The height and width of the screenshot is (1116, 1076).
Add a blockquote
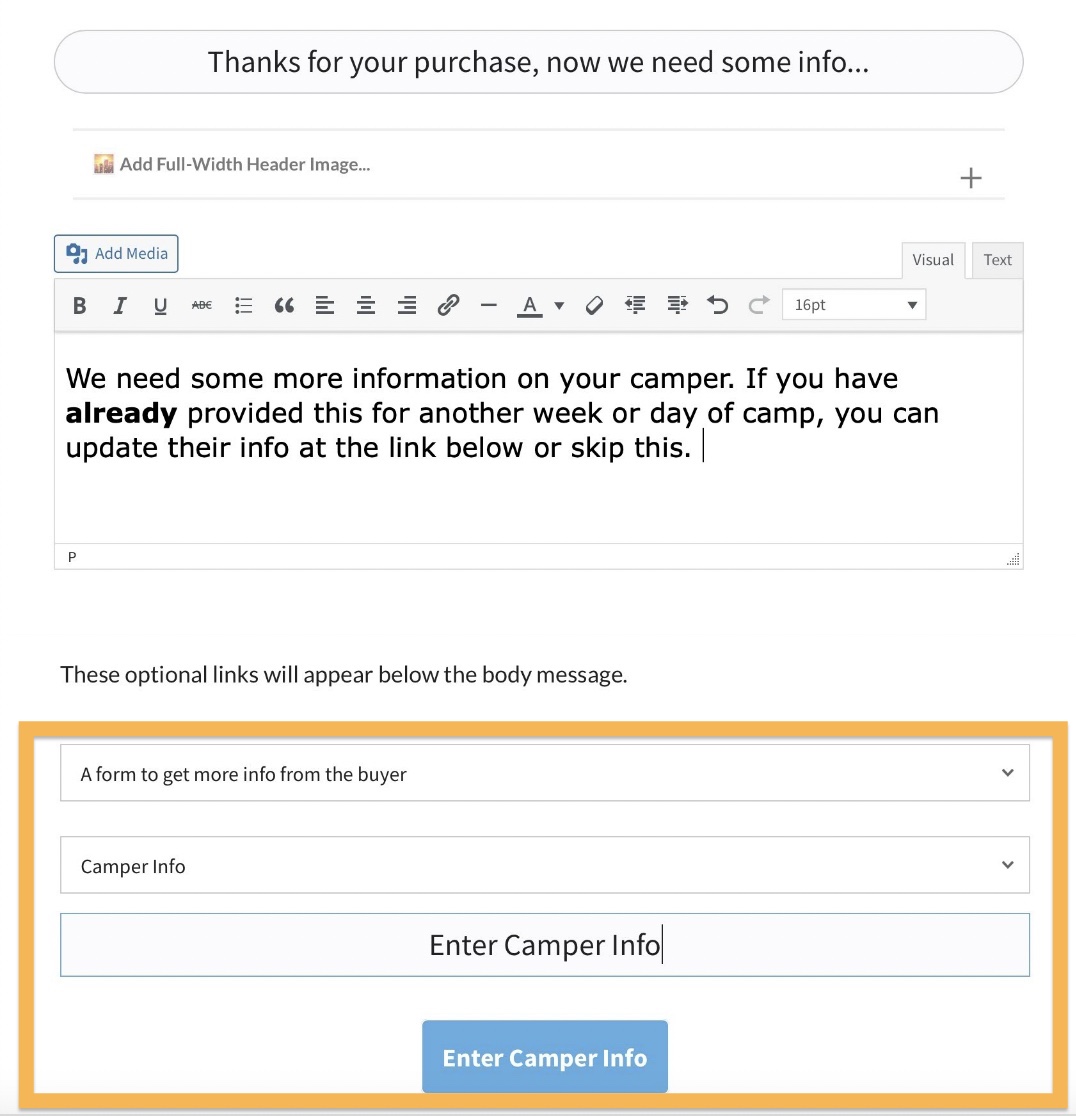(284, 306)
